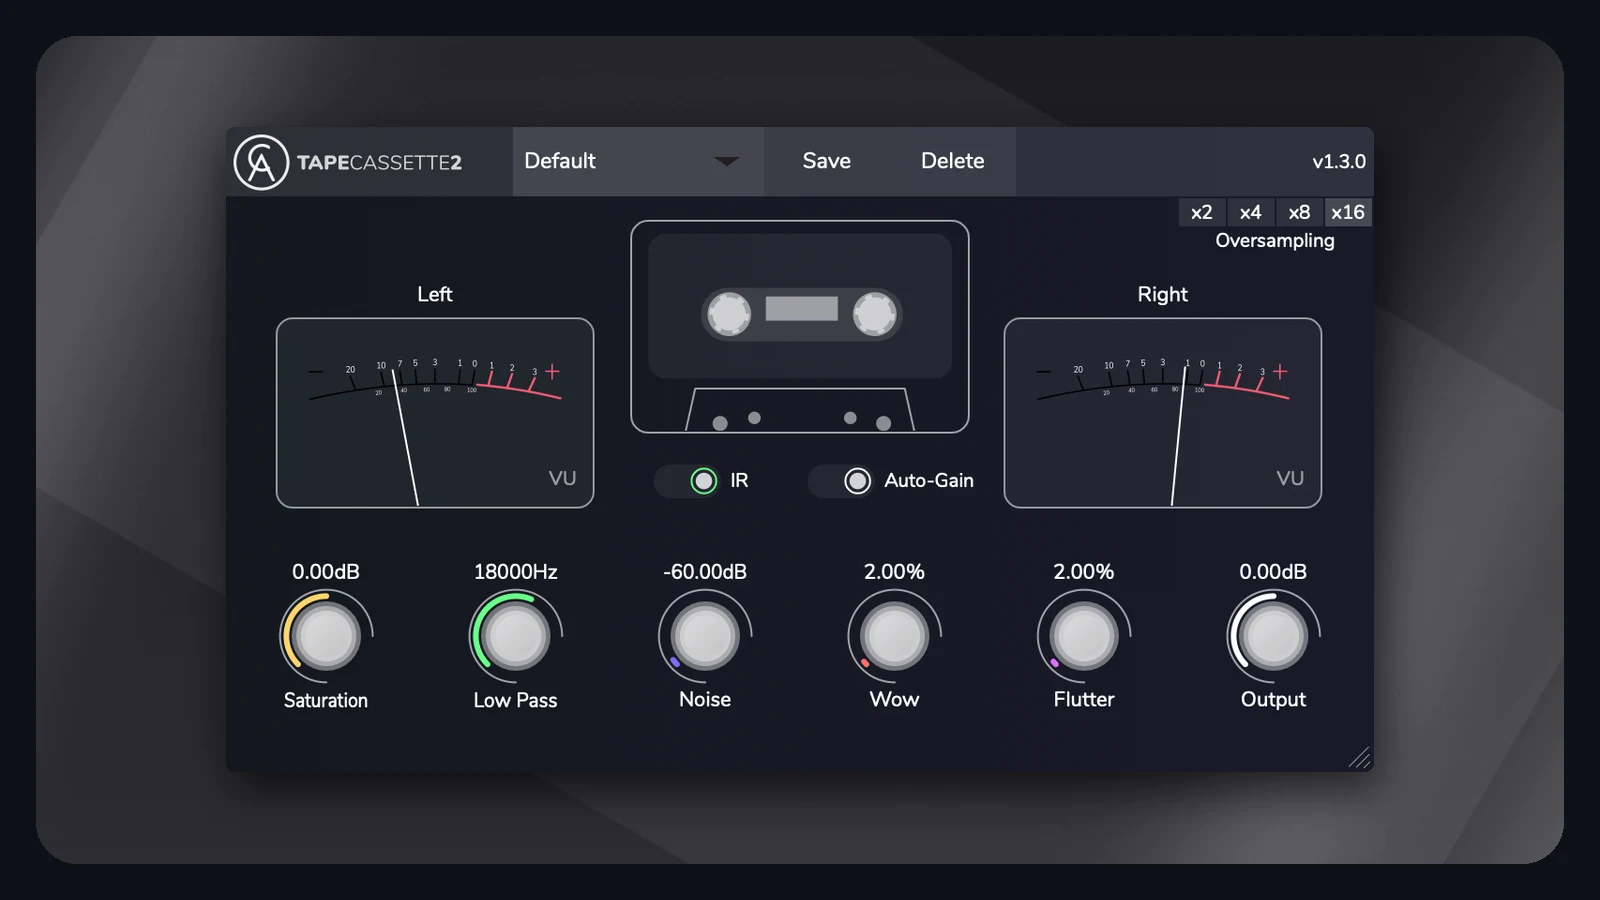Click the Saturation knob
Viewport: 1600px width, 900px height.
tap(326, 636)
